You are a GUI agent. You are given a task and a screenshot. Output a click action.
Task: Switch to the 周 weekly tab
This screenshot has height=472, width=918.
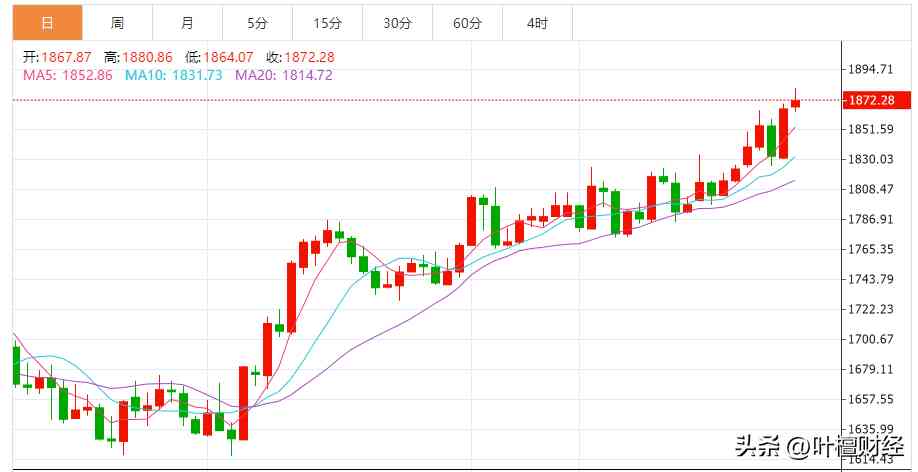click(x=118, y=22)
